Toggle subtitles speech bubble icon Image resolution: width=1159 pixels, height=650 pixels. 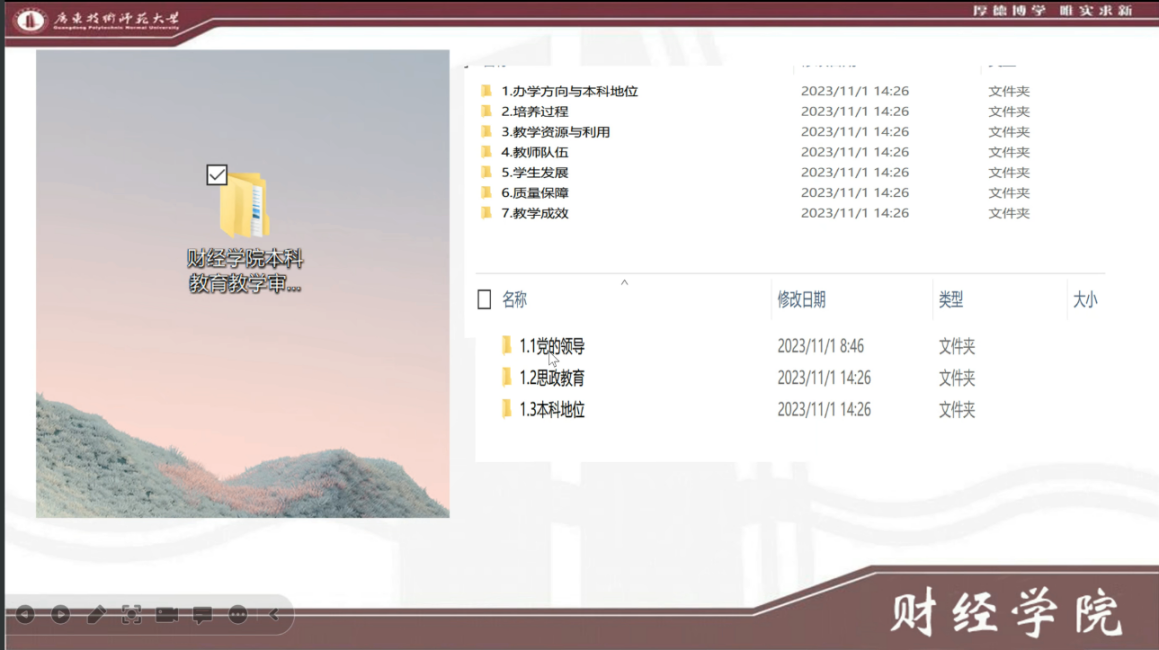click(202, 614)
